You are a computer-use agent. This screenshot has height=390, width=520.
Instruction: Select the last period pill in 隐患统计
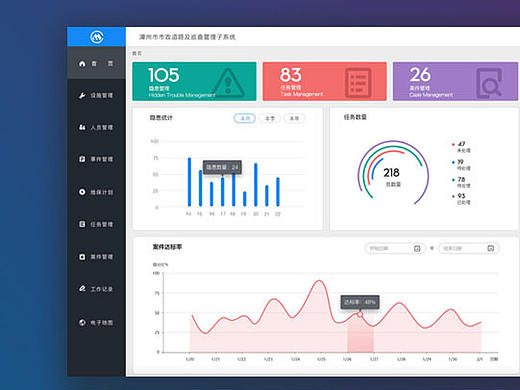(x=294, y=118)
